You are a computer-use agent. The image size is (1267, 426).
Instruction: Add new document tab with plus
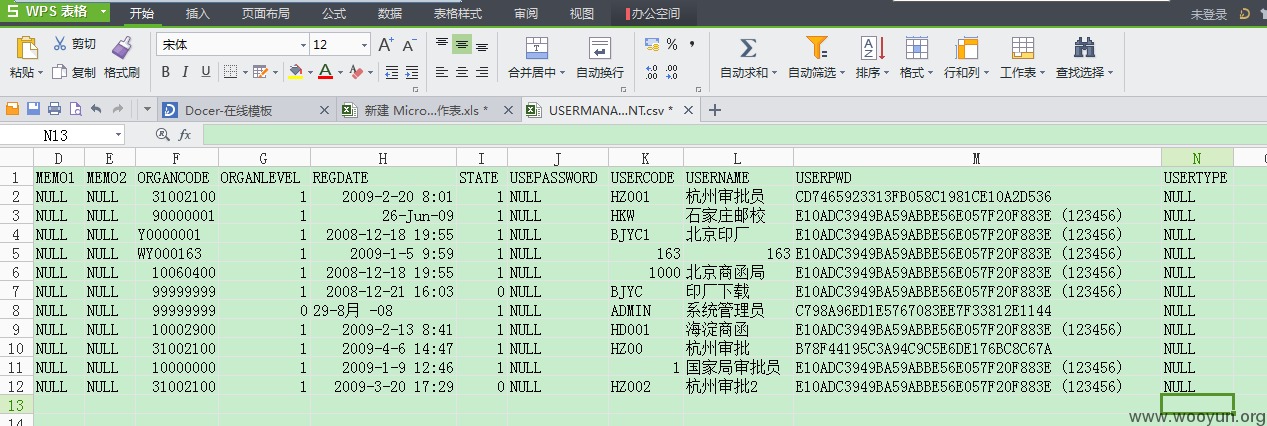[x=715, y=110]
